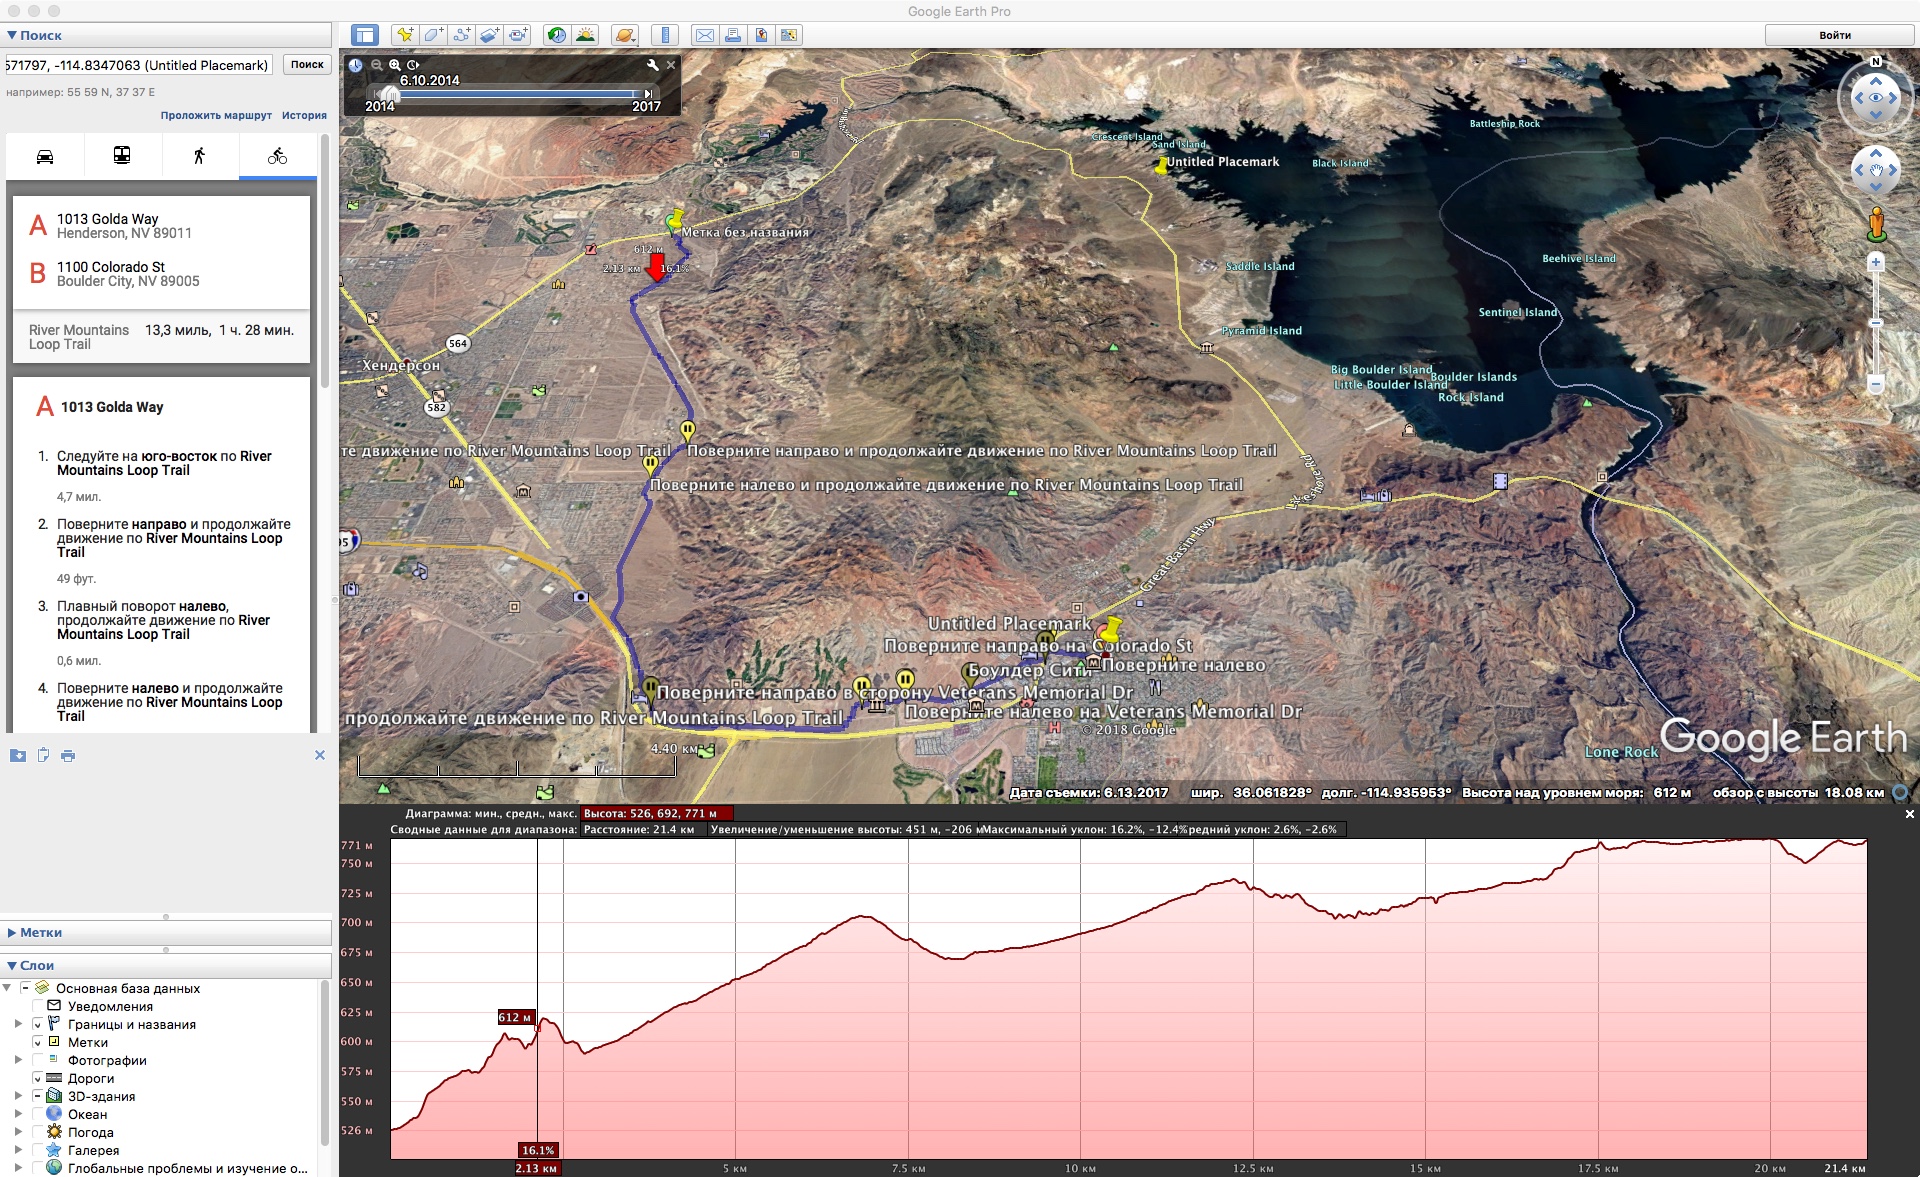Uncheck the Метки layer checkbox

38,1042
